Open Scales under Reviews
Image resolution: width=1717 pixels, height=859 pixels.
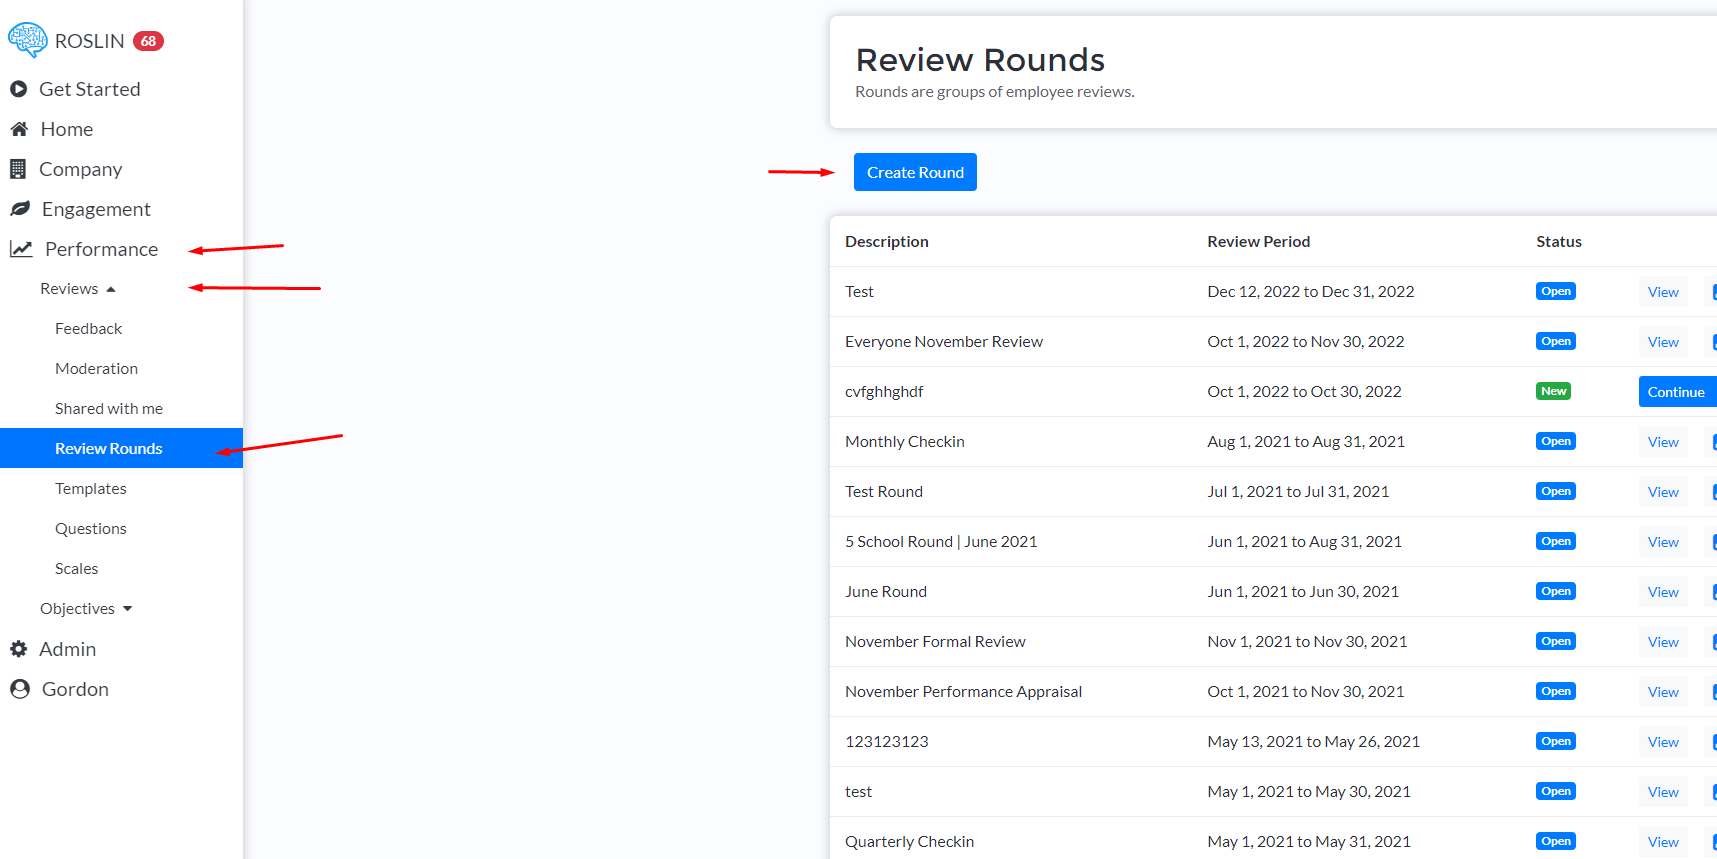tap(77, 569)
